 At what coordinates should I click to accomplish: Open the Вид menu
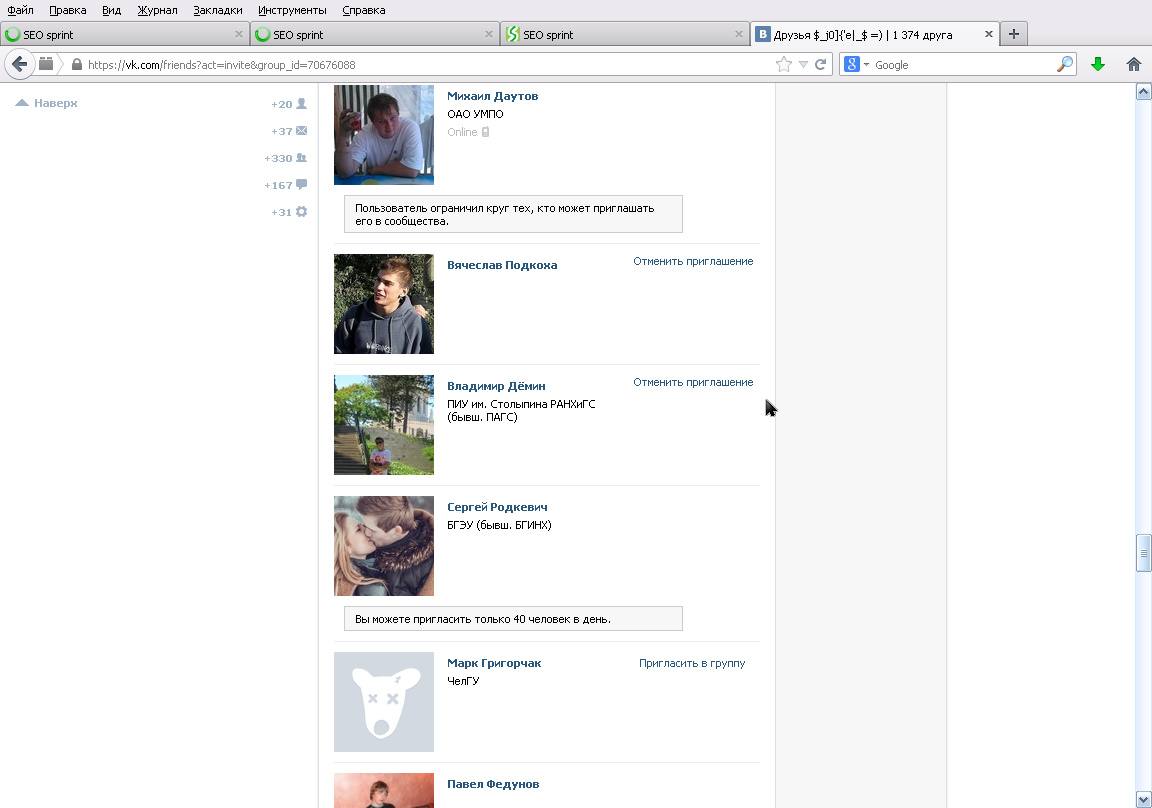(112, 10)
